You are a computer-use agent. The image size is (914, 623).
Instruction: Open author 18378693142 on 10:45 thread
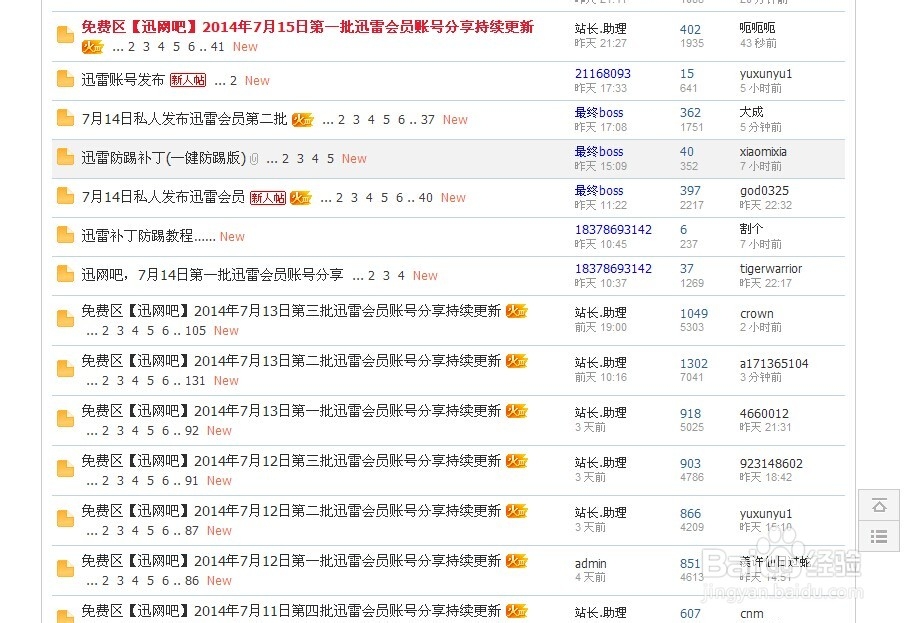point(613,230)
